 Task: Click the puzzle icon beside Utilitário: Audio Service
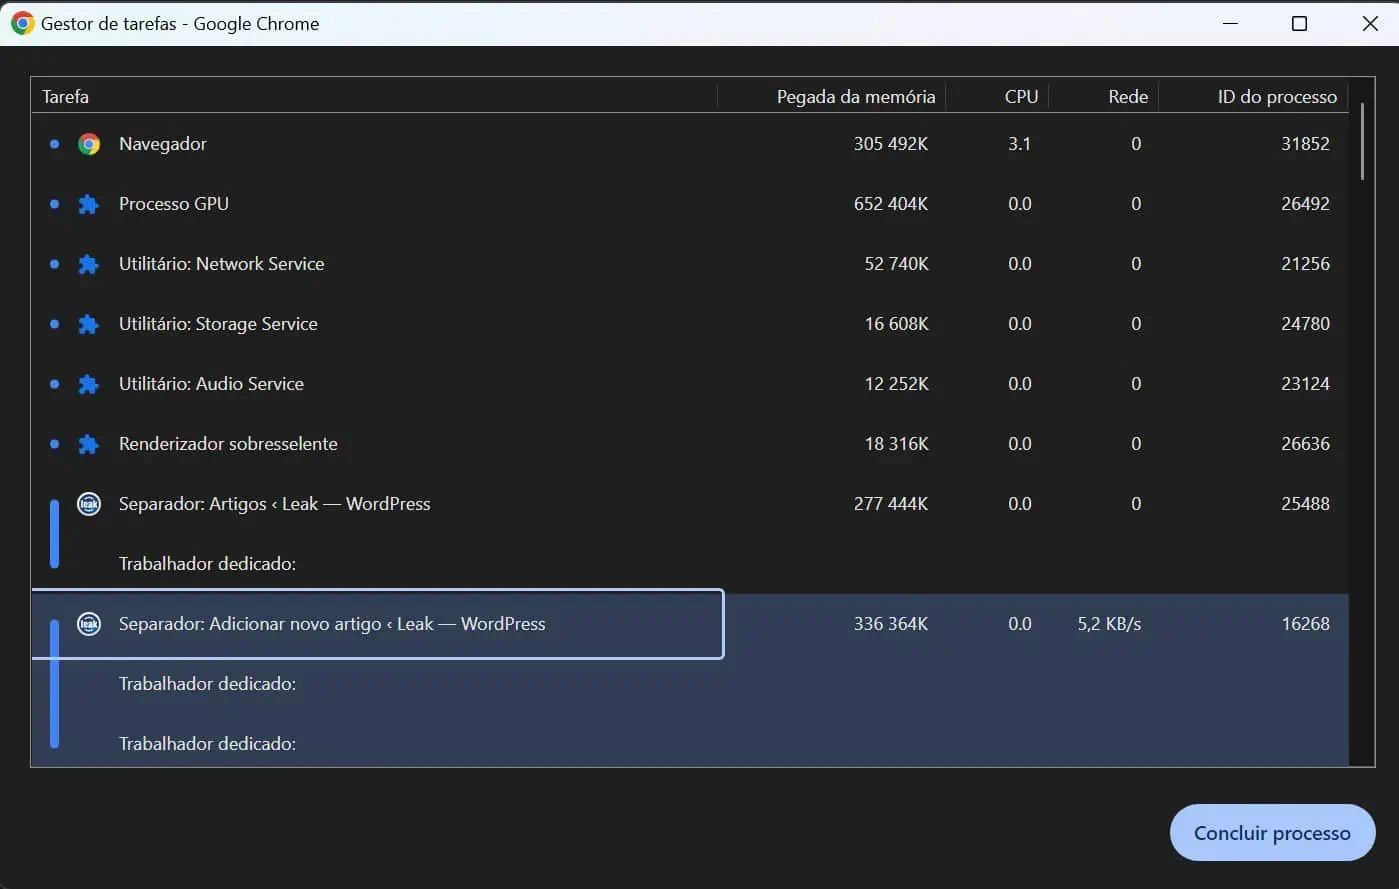click(x=89, y=384)
